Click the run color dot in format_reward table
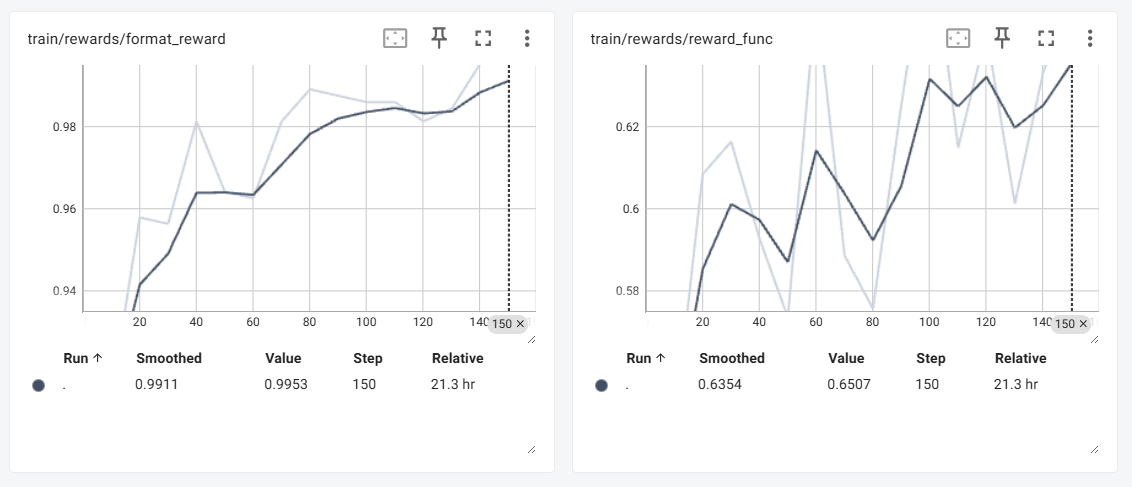Screen dimensions: 1132x487 [39, 385]
